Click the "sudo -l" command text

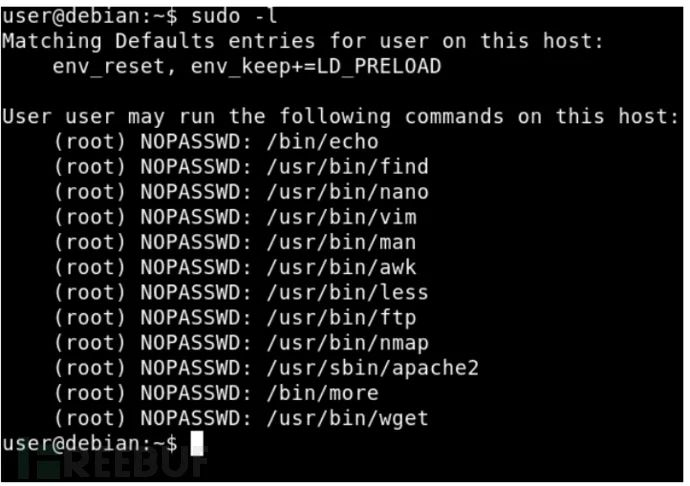(218, 16)
